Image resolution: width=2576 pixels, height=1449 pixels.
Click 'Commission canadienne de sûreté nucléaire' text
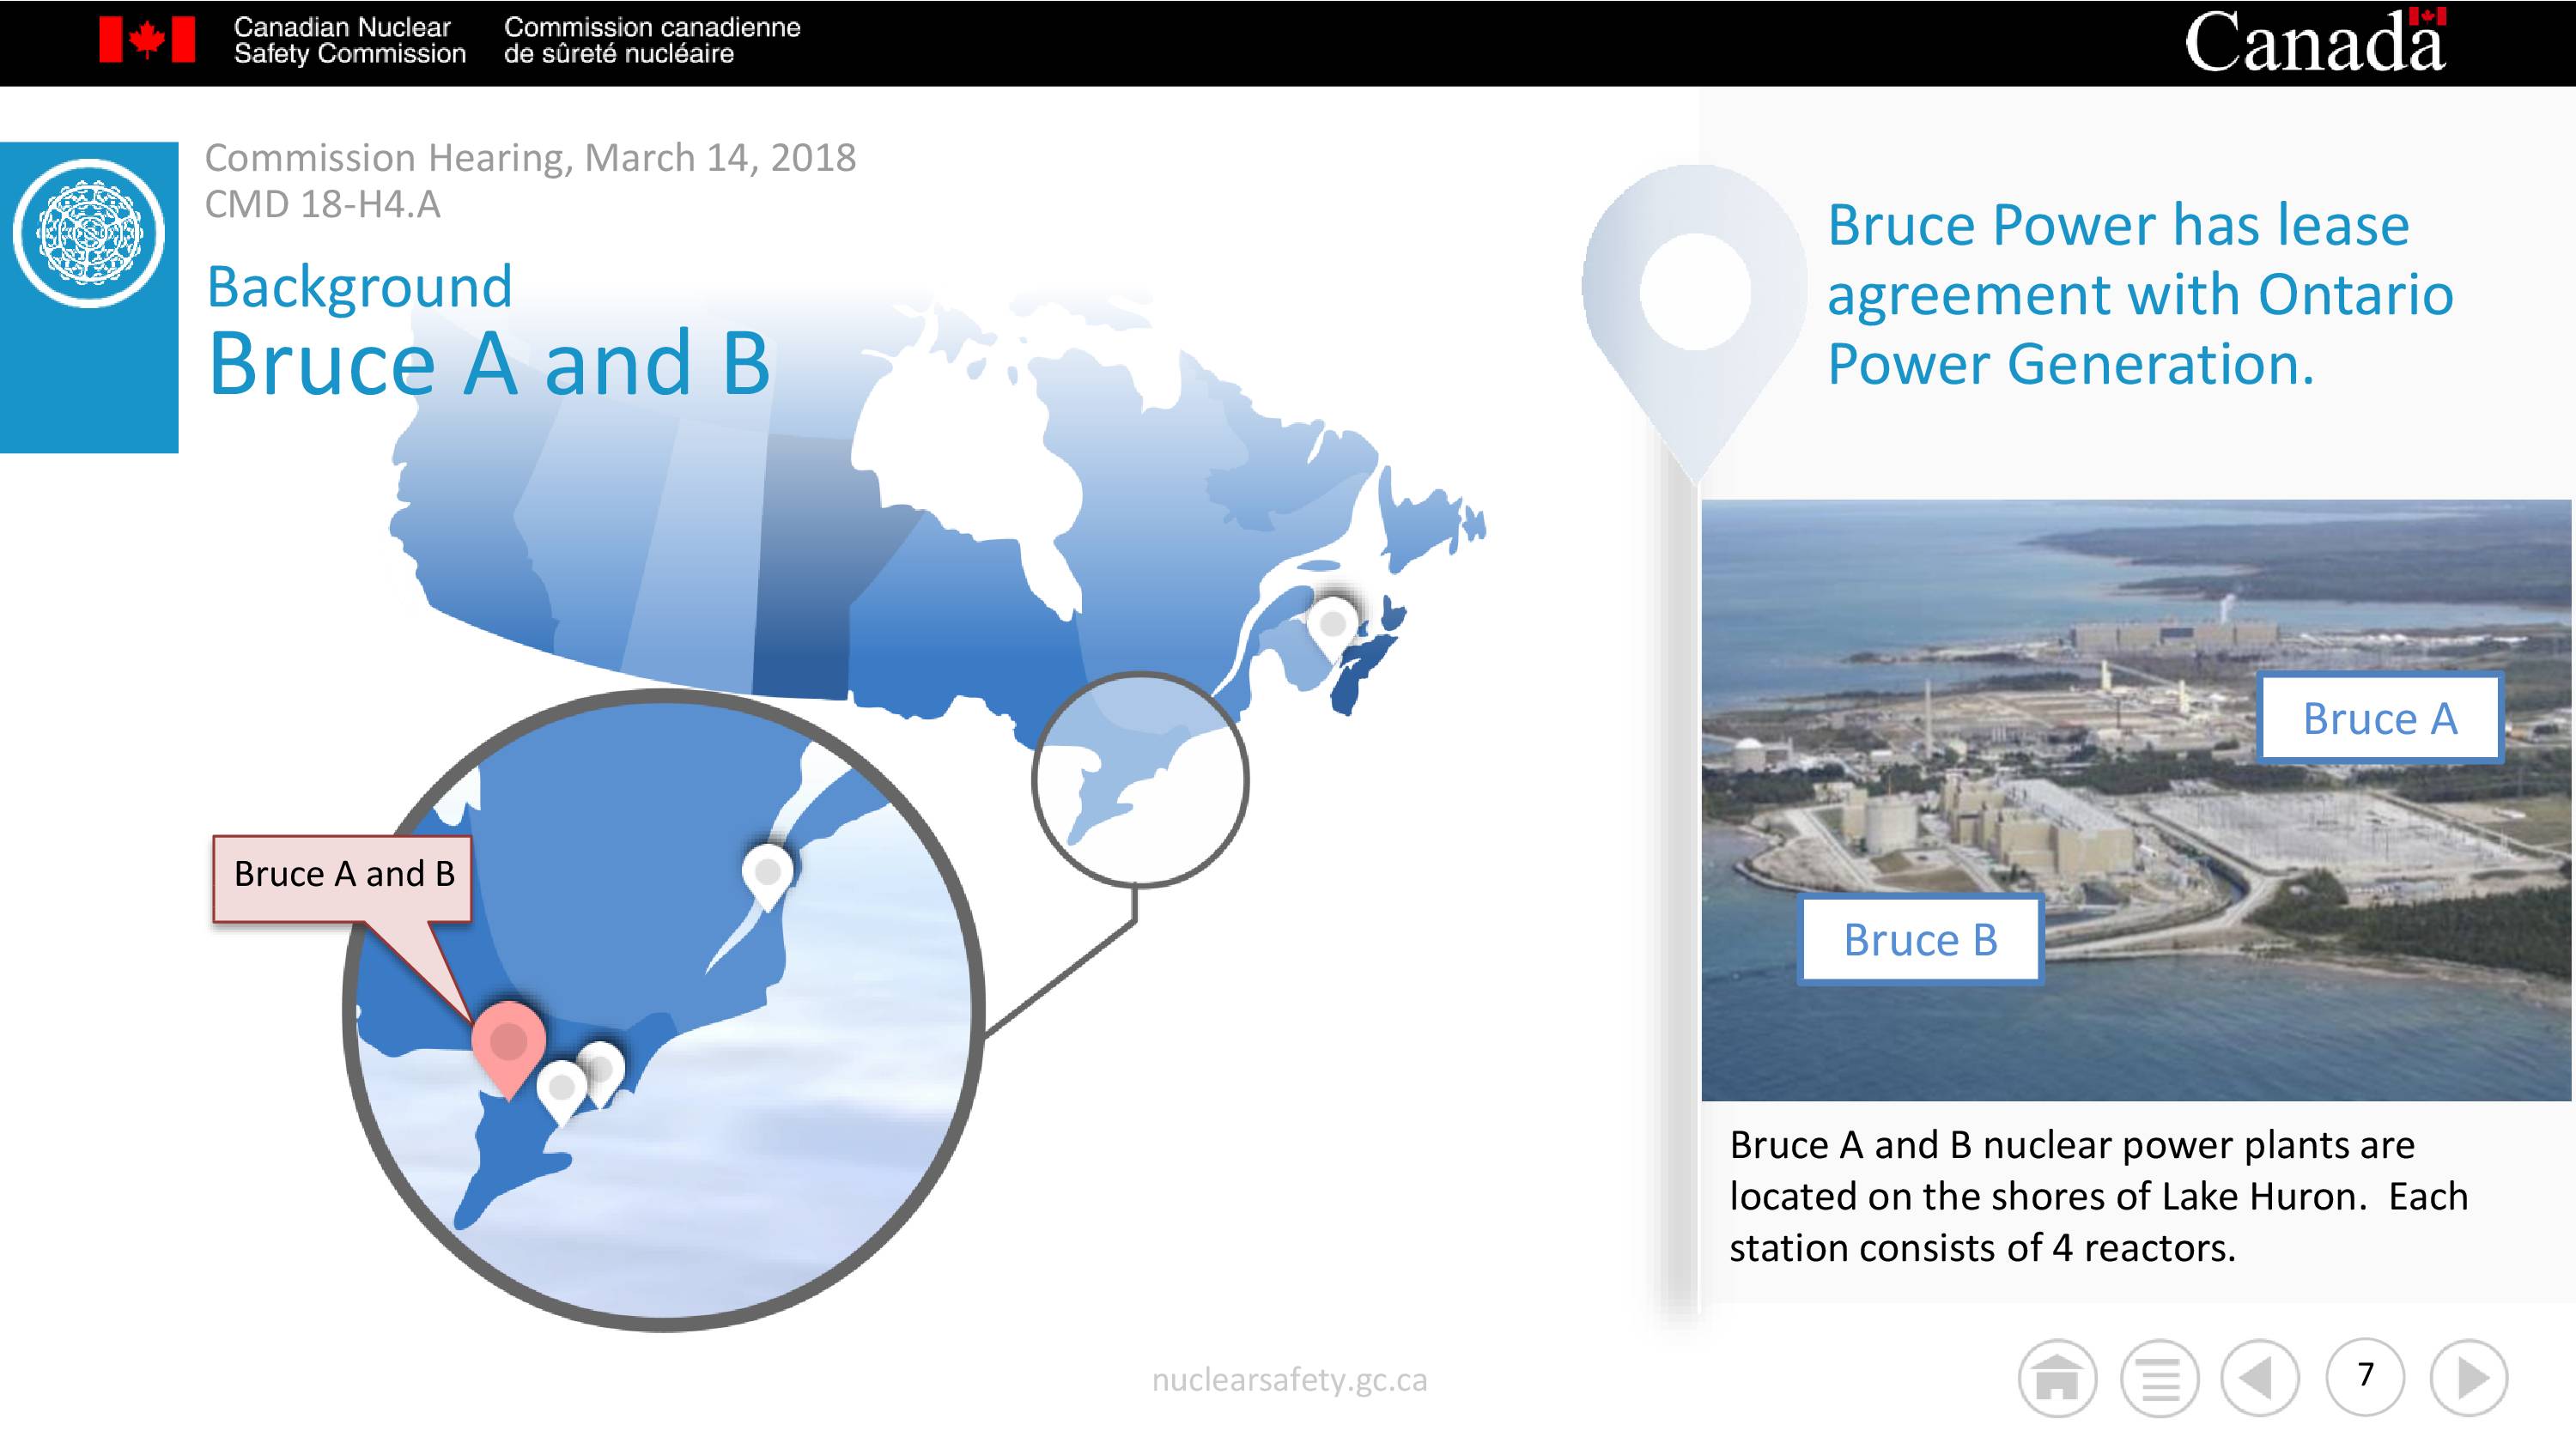(x=652, y=40)
